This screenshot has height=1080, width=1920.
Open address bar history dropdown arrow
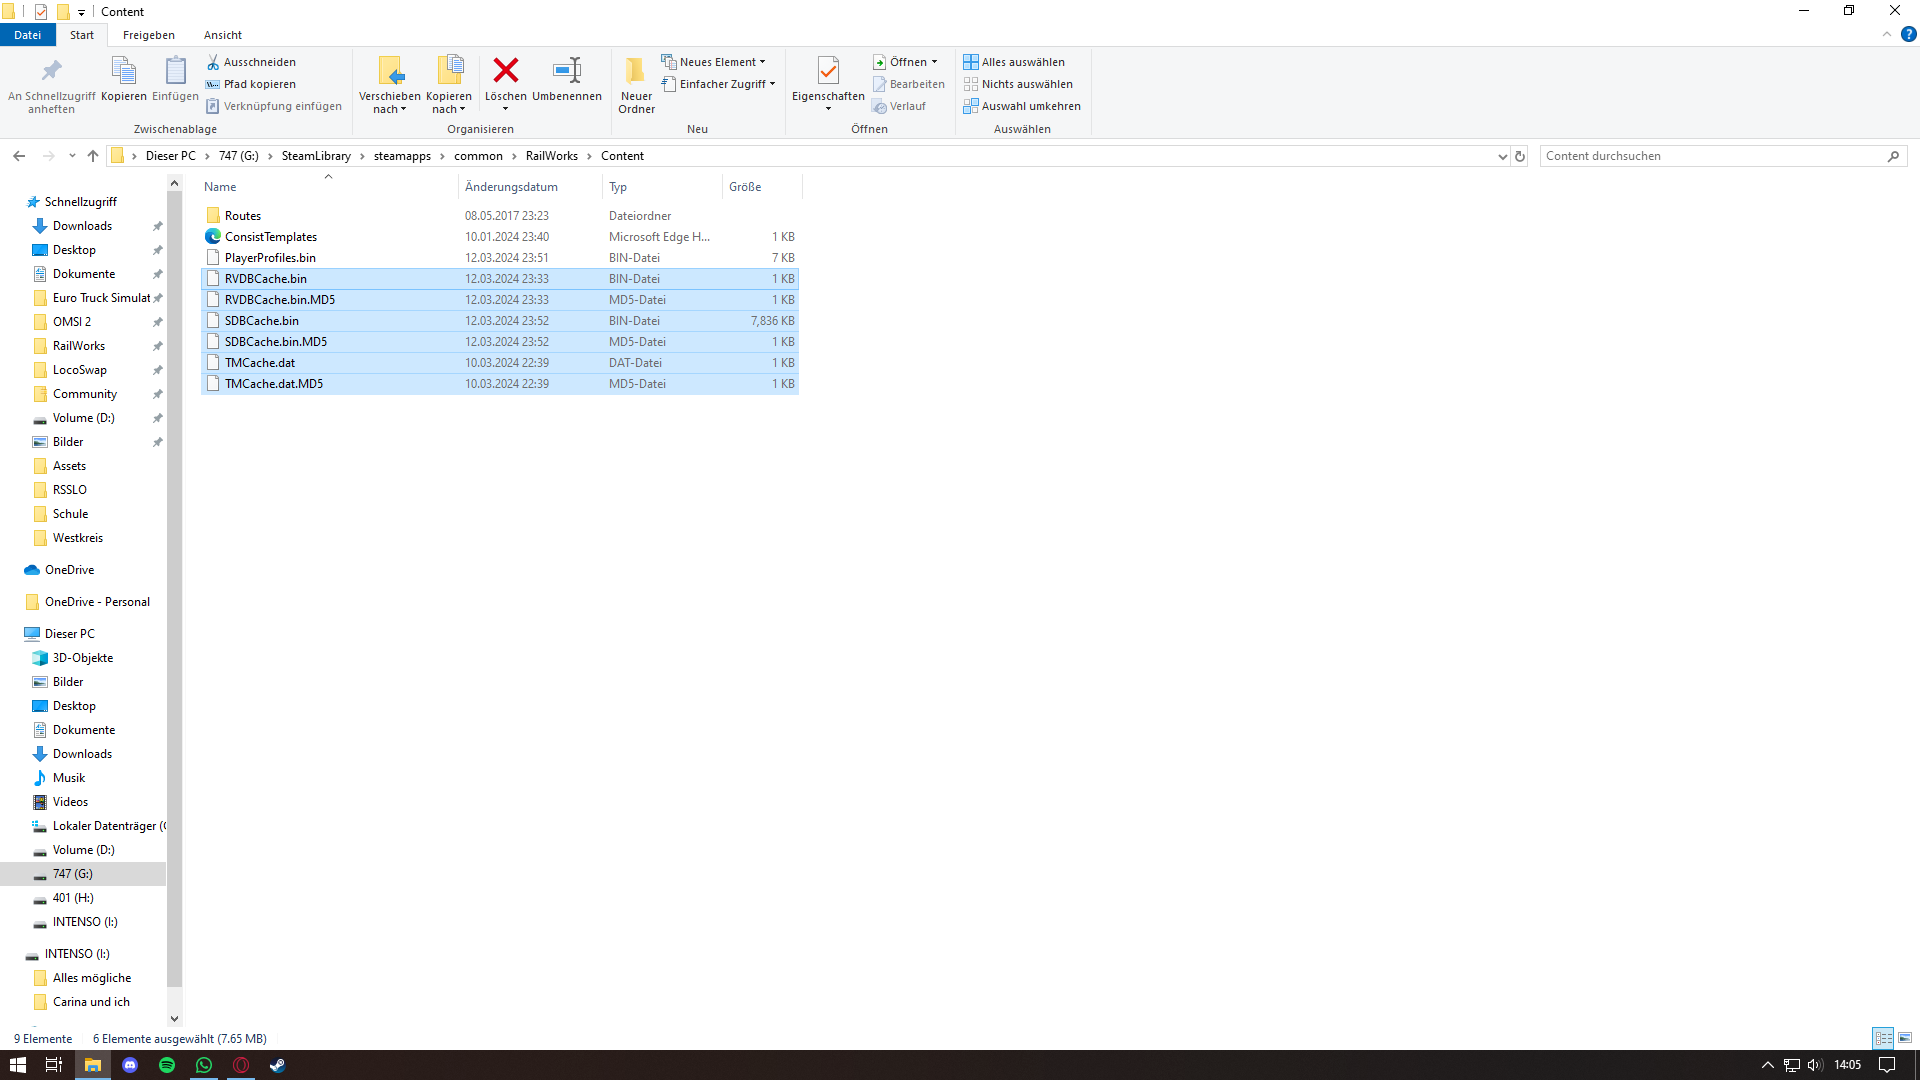pyautogui.click(x=1502, y=156)
